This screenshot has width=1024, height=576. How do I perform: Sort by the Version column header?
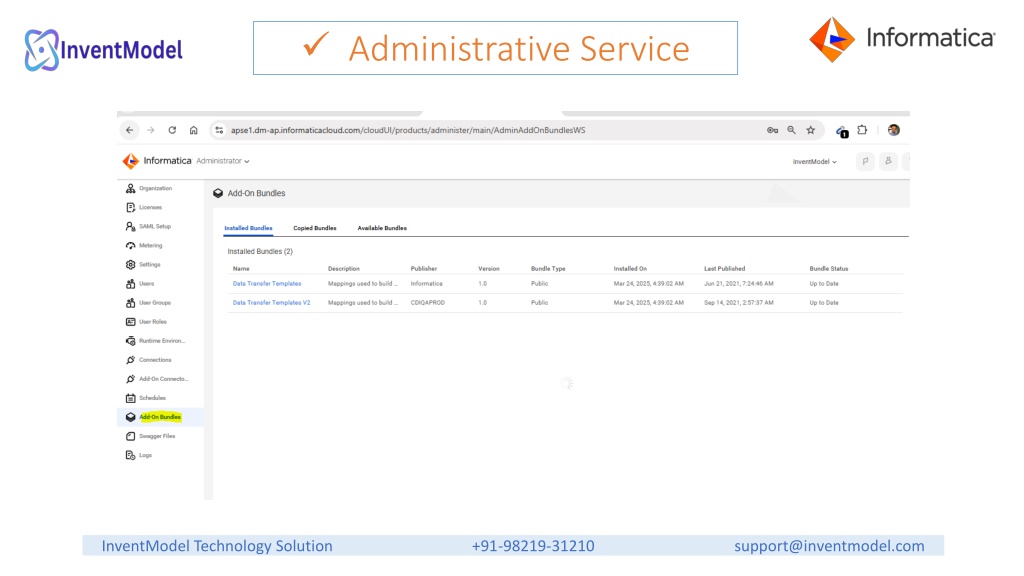(488, 268)
